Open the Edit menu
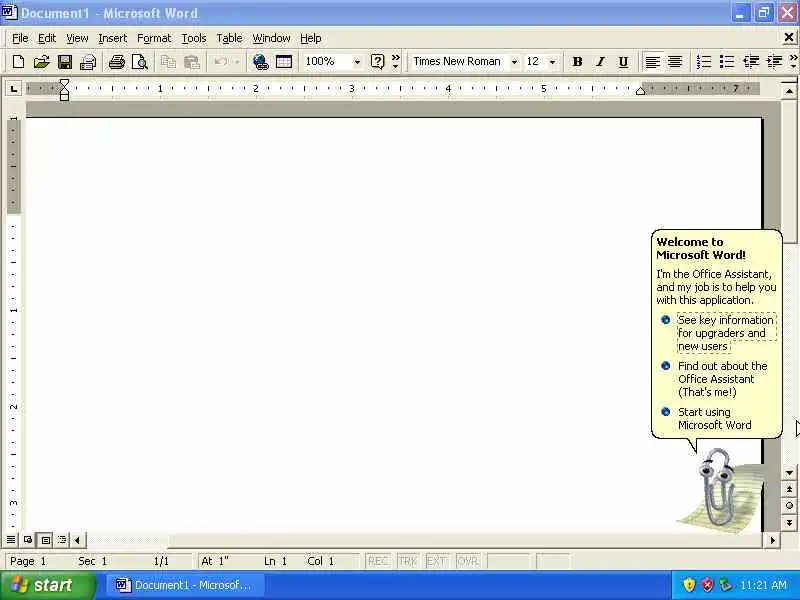The height and width of the screenshot is (600, 800). [47, 38]
